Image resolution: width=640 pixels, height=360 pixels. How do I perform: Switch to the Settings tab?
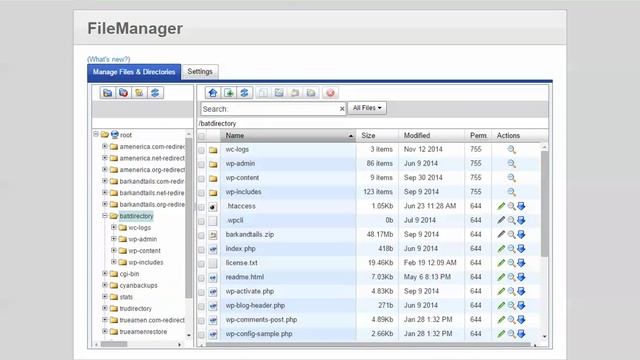pos(200,71)
